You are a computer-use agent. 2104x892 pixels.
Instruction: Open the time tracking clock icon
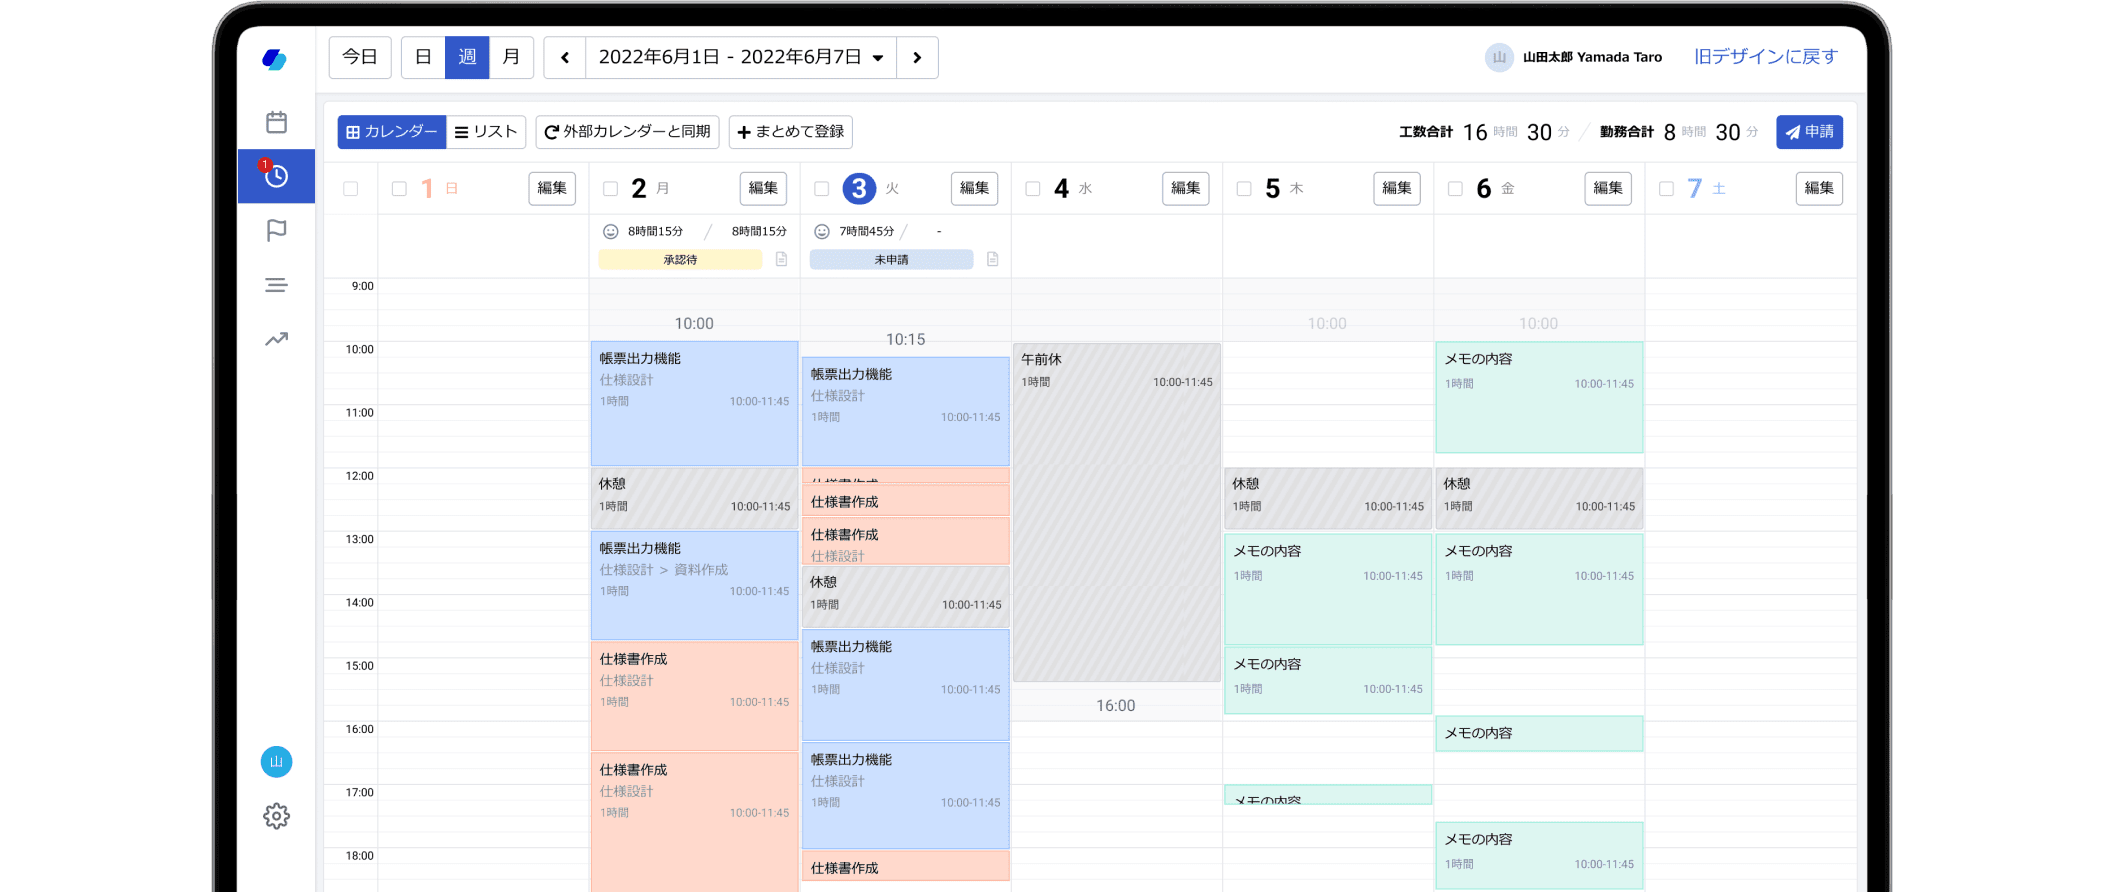(x=276, y=176)
